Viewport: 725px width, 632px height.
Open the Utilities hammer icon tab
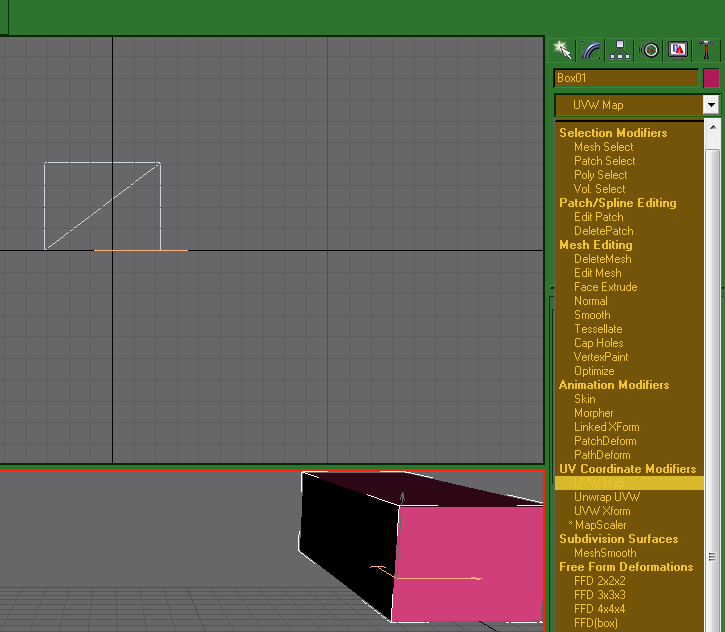(x=707, y=50)
